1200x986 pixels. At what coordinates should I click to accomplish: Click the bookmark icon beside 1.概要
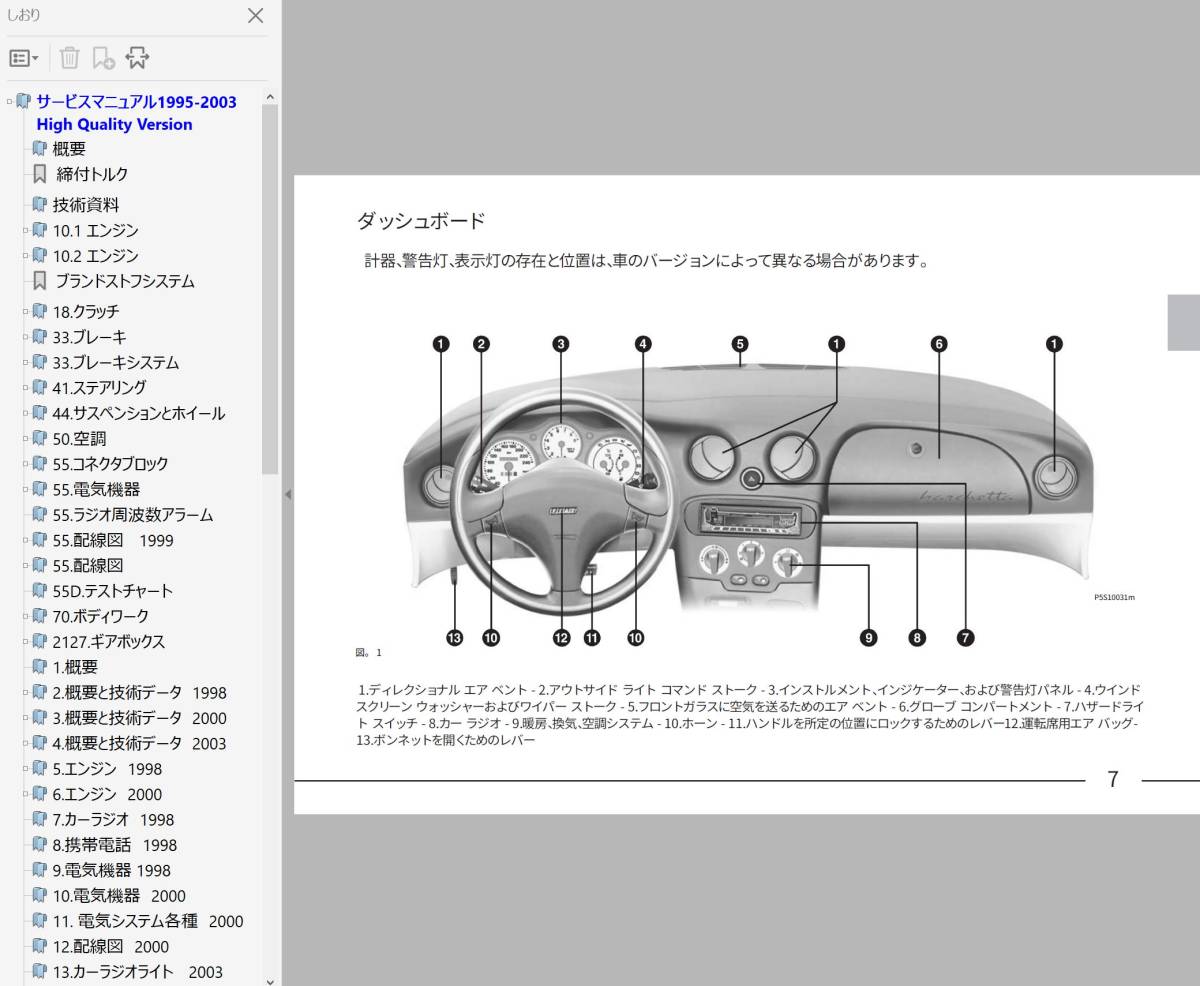(x=40, y=666)
